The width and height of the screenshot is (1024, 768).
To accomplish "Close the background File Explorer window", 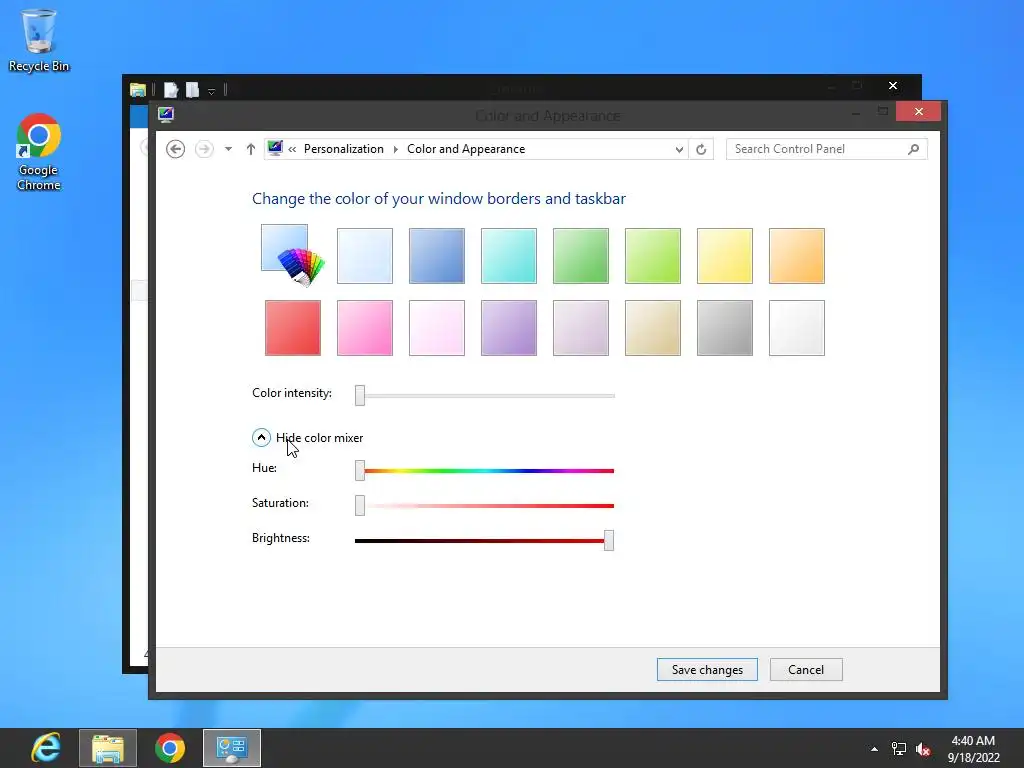I will point(893,86).
